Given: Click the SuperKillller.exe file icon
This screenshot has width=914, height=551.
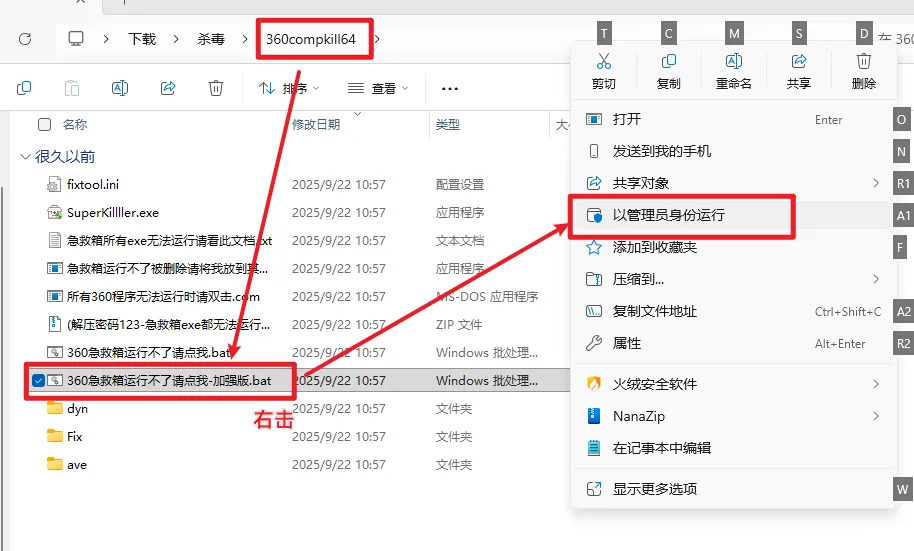Looking at the screenshot, I should tap(54, 212).
